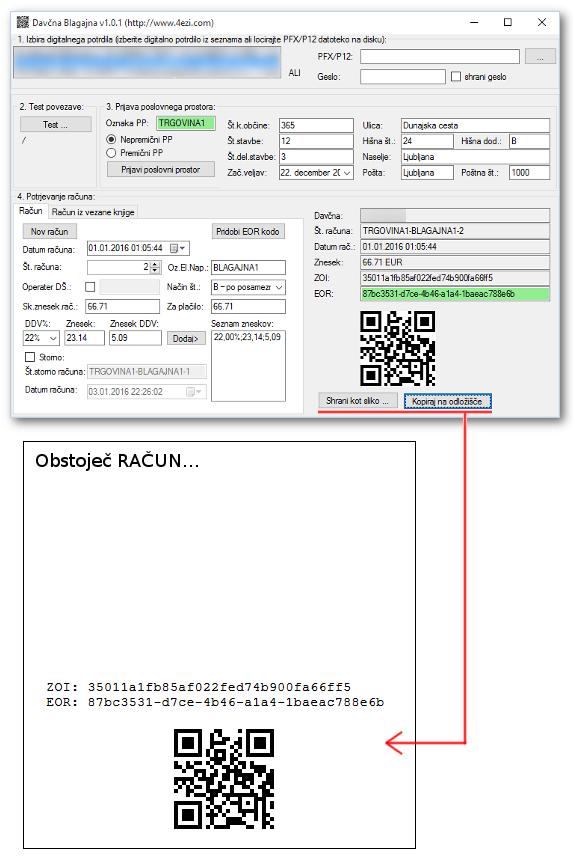
Task: Select the 'Nepremični PP' radio button
Action: coord(111,139)
